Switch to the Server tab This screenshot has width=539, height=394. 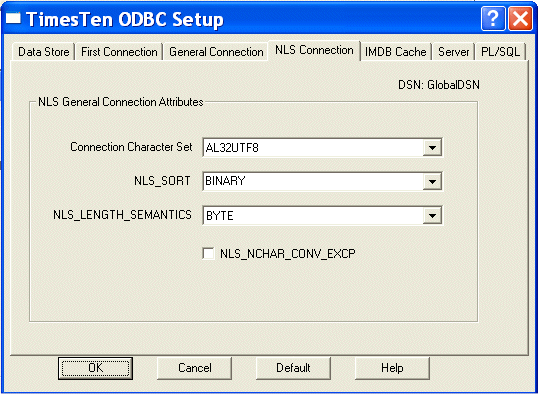(453, 52)
